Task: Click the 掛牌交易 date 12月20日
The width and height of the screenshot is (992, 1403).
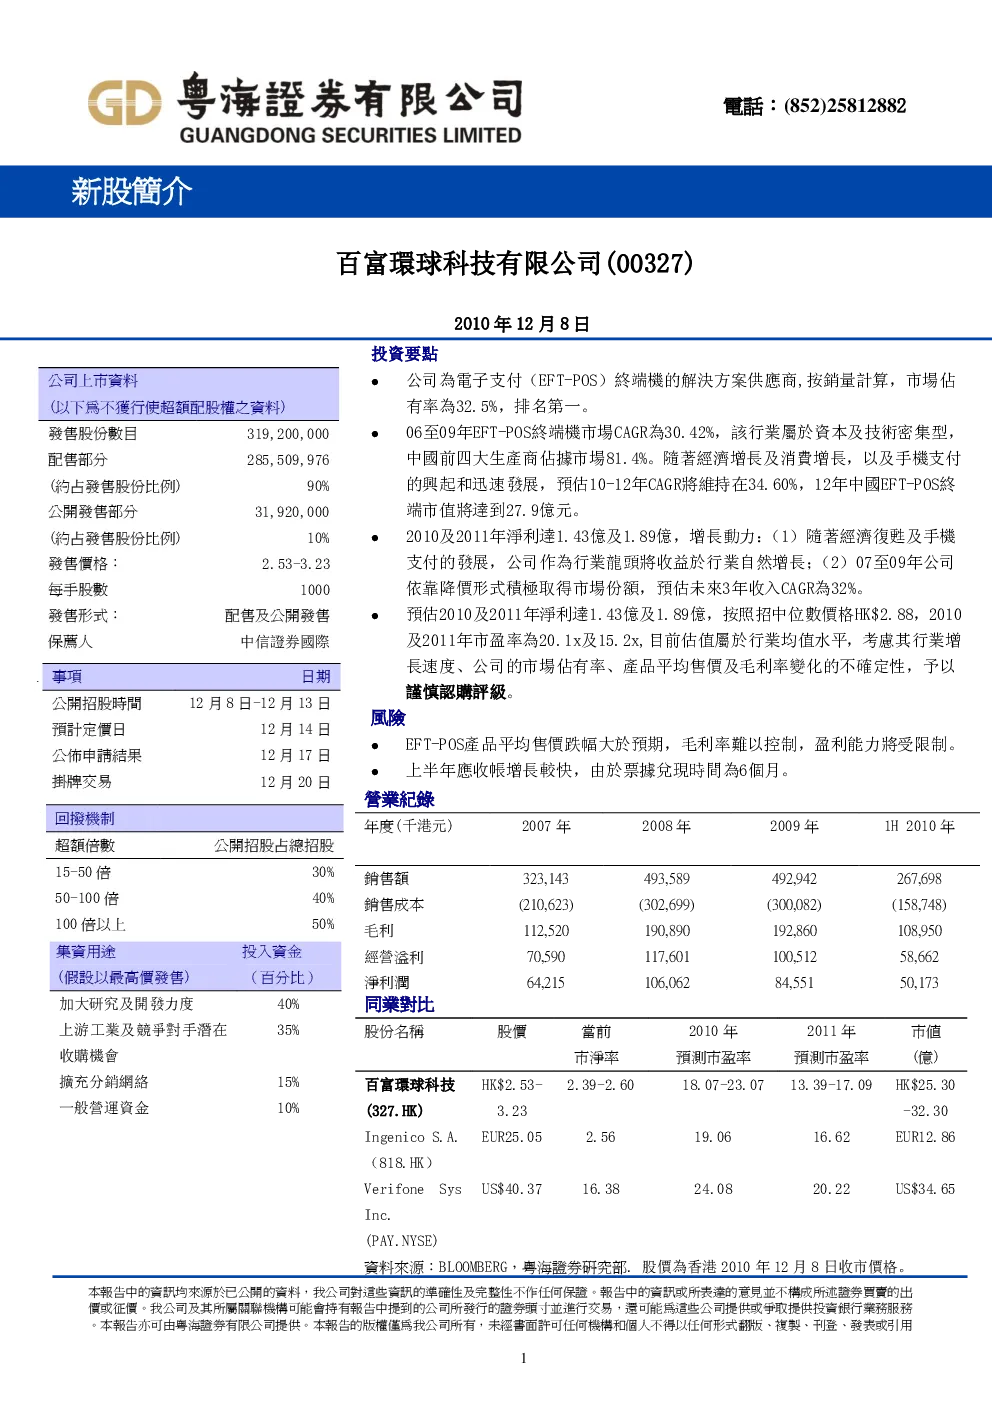Action: [x=295, y=781]
